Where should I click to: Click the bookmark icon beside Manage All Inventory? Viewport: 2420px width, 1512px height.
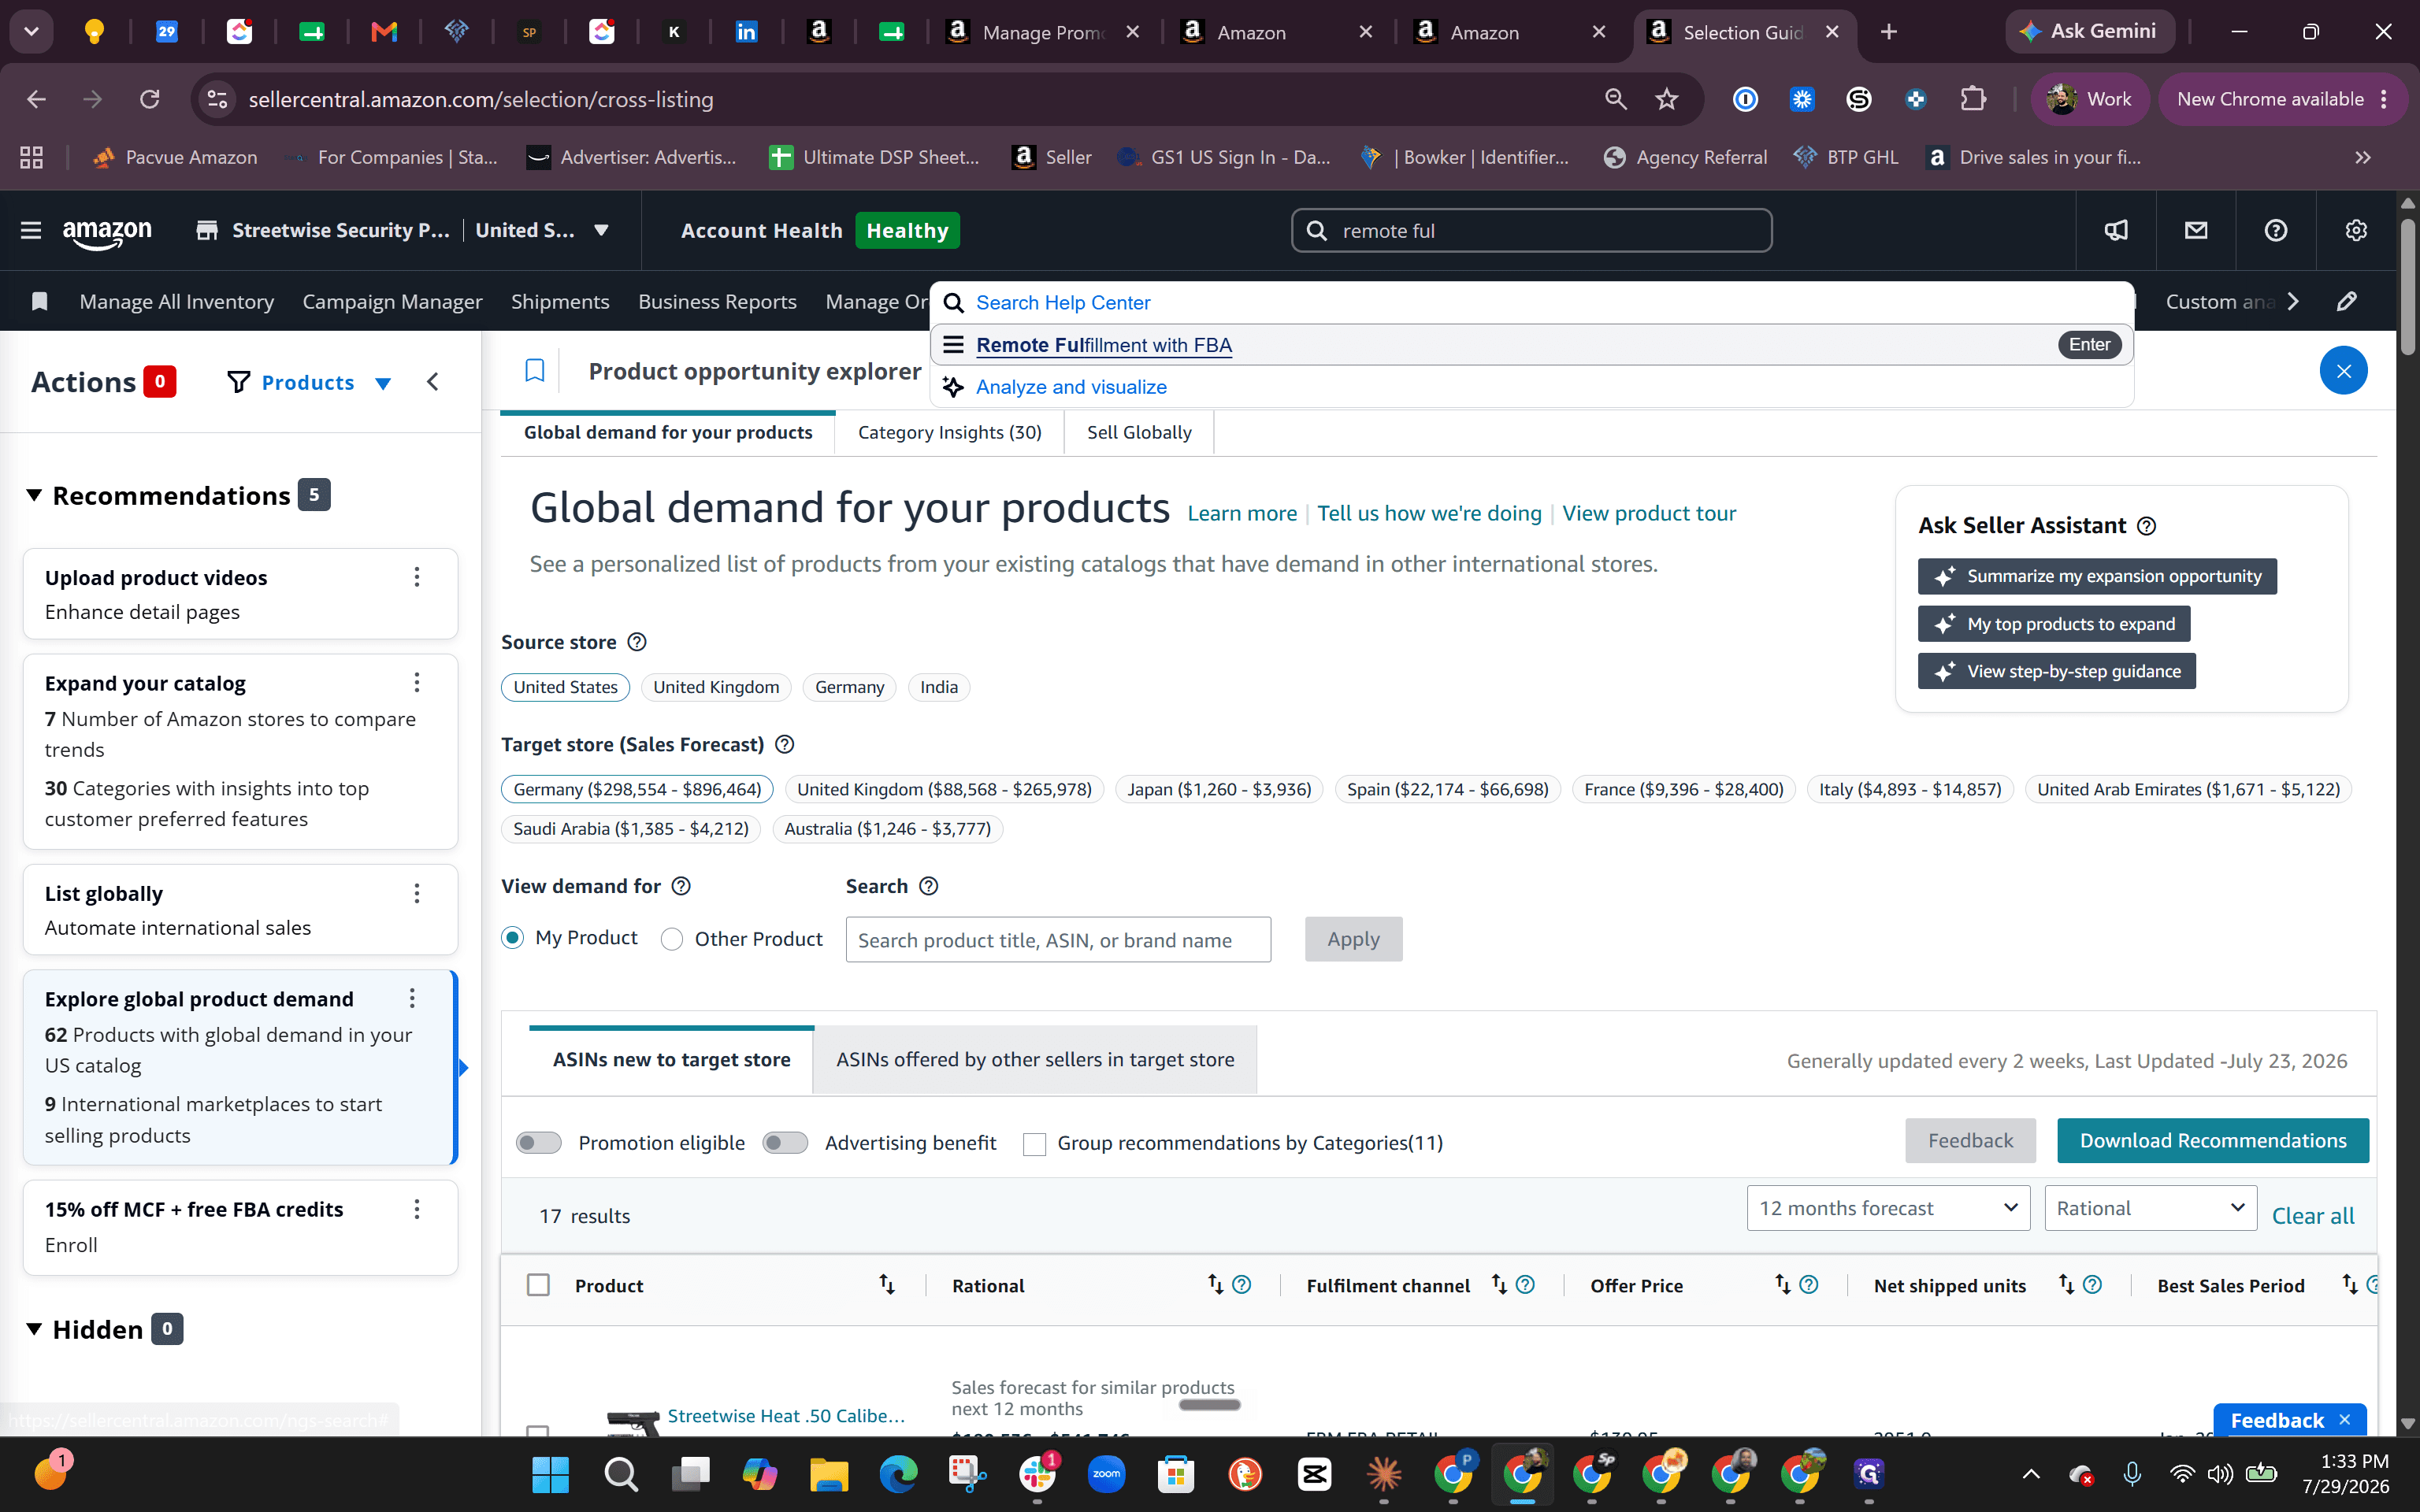point(40,301)
